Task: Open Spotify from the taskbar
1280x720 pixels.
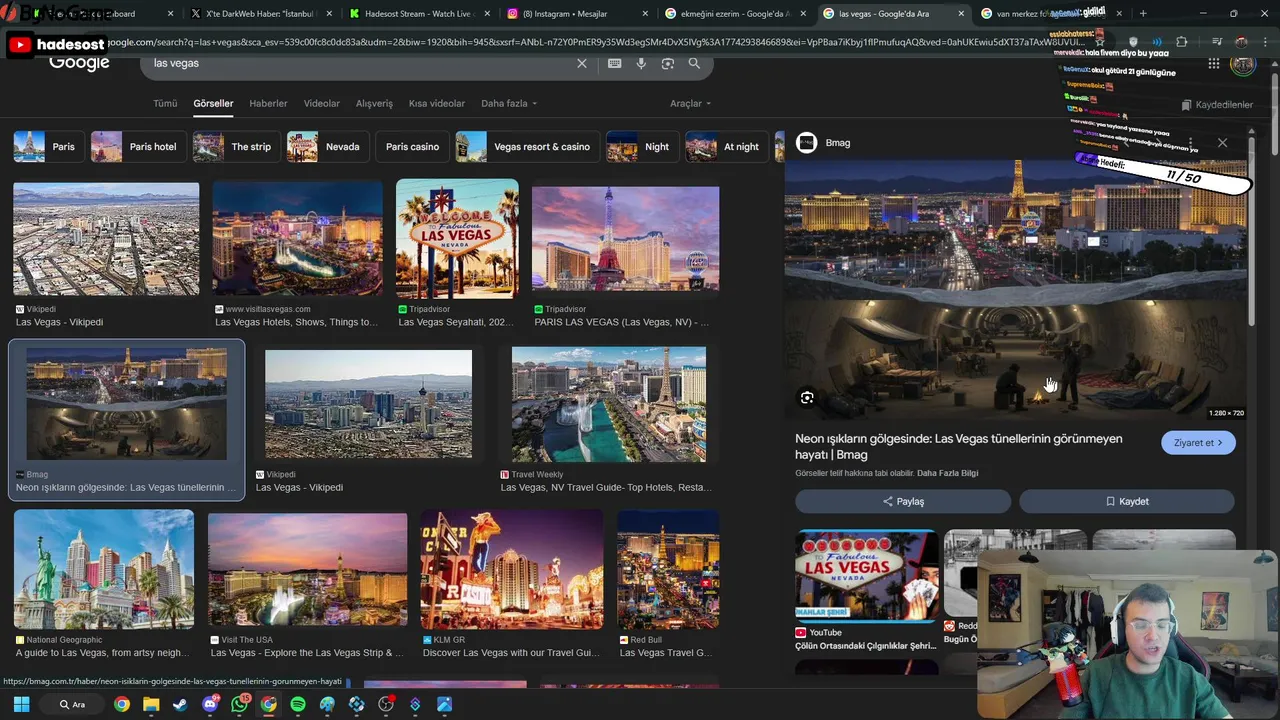Action: point(298,704)
